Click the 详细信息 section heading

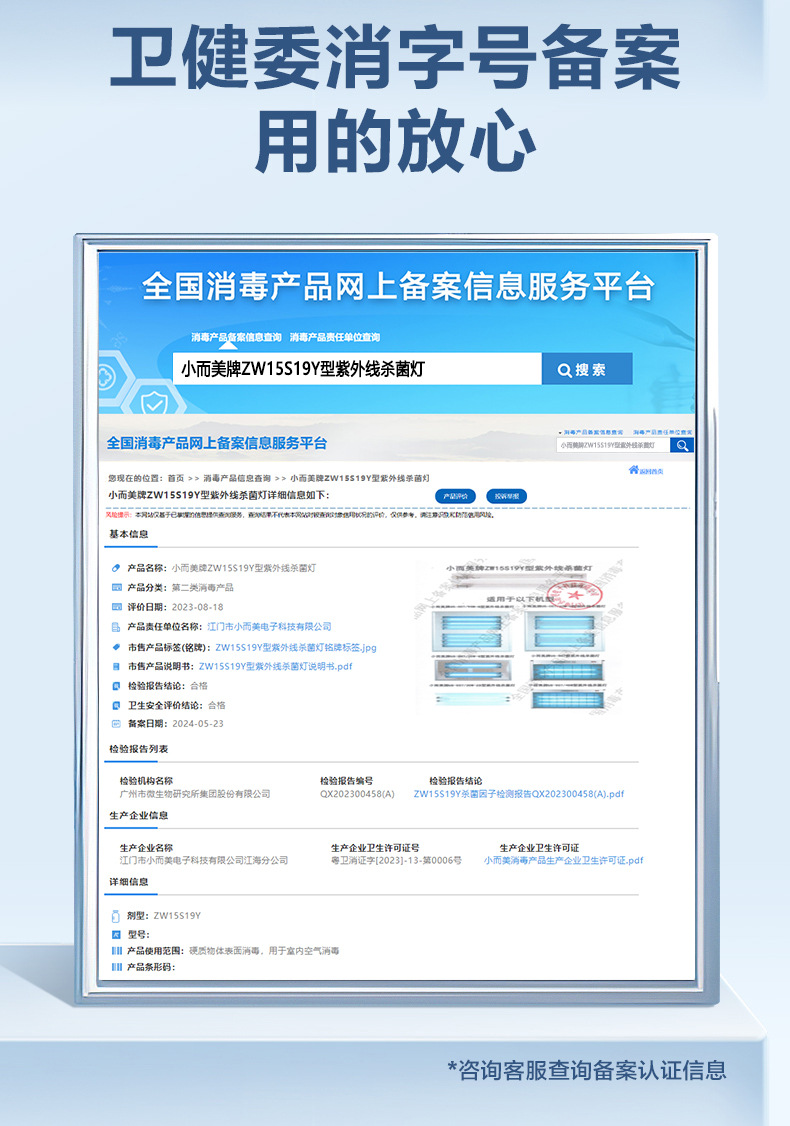(129, 882)
